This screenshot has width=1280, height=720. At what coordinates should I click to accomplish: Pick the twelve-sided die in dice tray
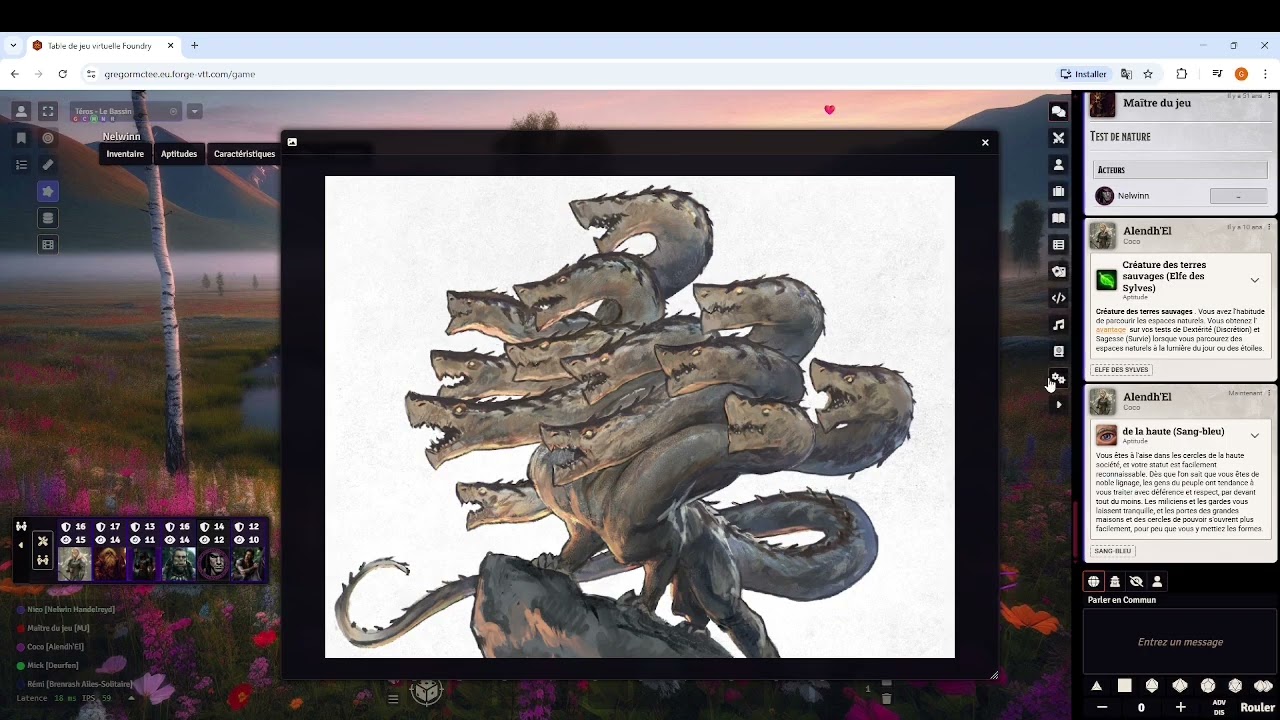click(x=1208, y=686)
